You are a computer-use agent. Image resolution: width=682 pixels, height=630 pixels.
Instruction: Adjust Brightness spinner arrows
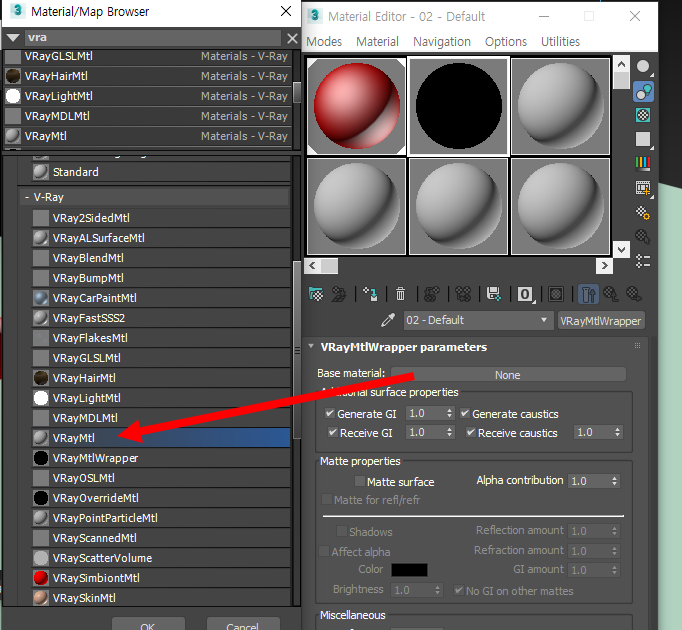tap(438, 590)
